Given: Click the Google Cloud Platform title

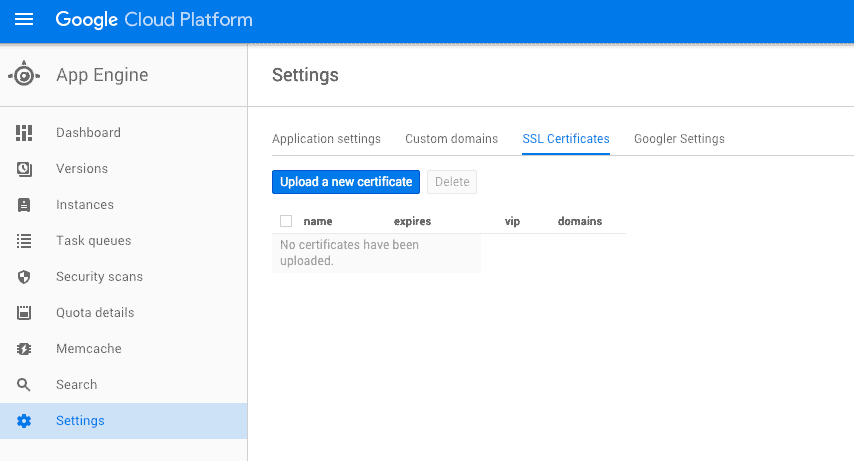Looking at the screenshot, I should 154,20.
